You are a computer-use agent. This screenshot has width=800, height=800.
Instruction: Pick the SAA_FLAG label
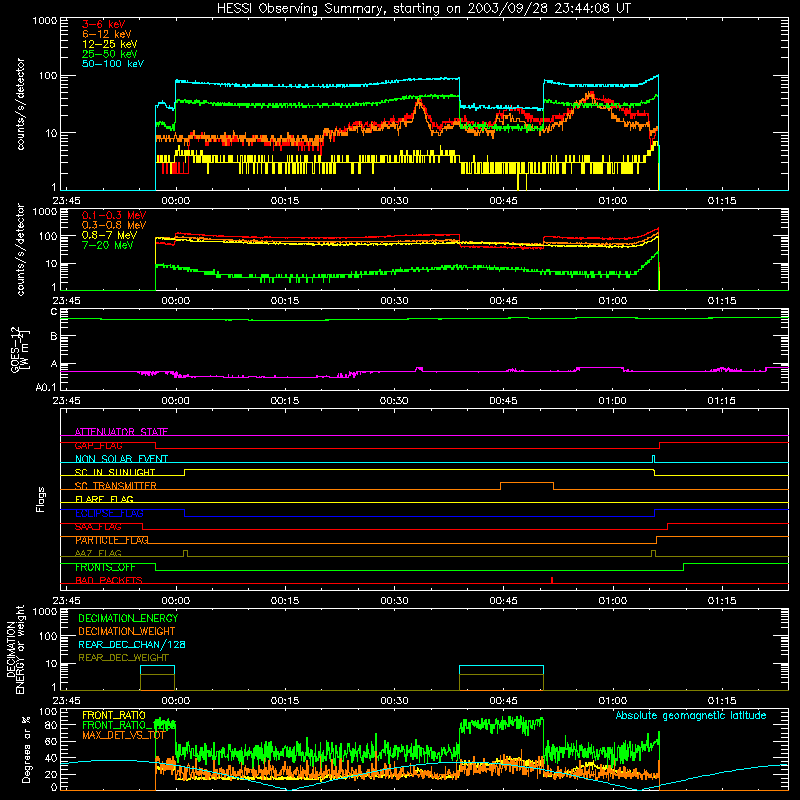[x=98, y=526]
